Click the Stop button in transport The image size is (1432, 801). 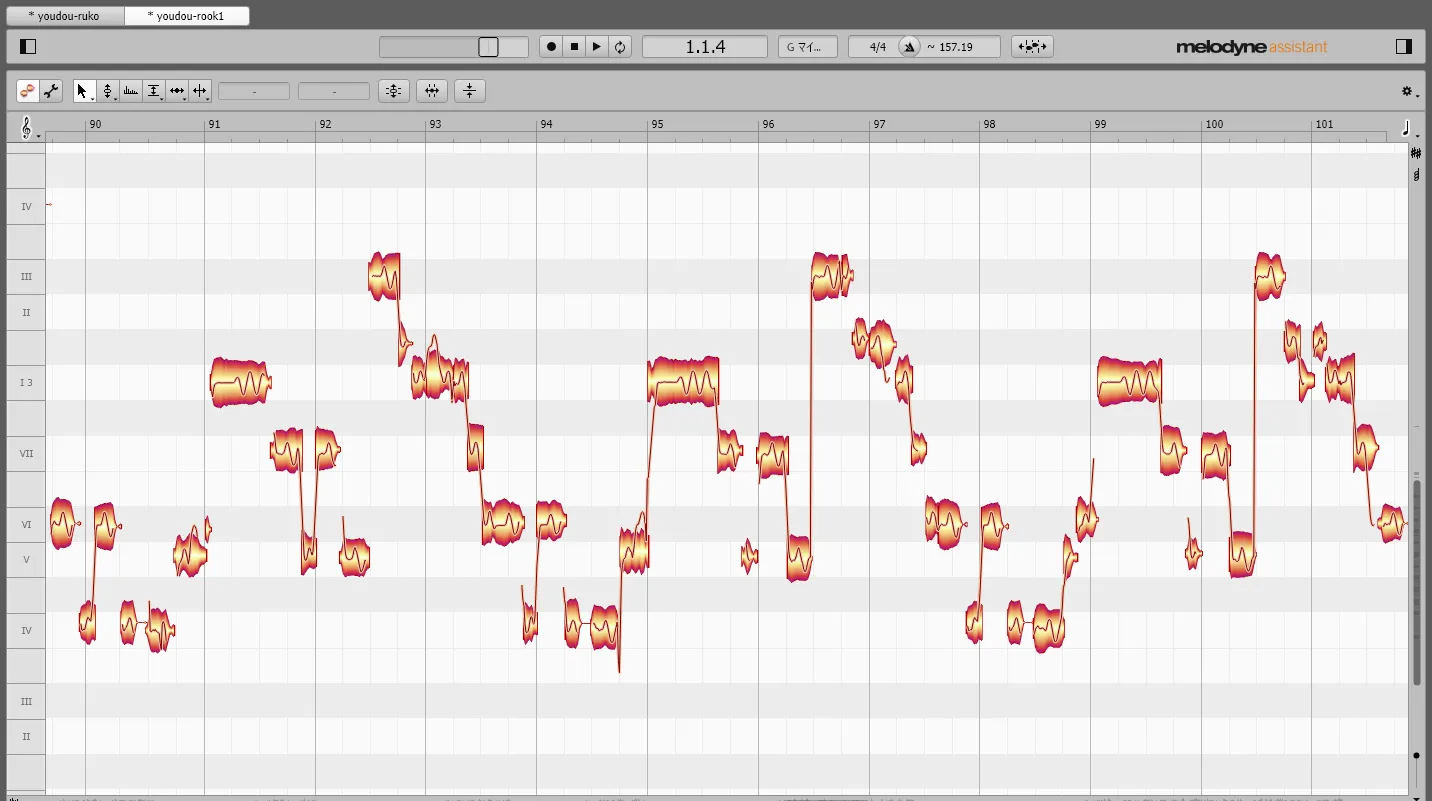click(574, 47)
